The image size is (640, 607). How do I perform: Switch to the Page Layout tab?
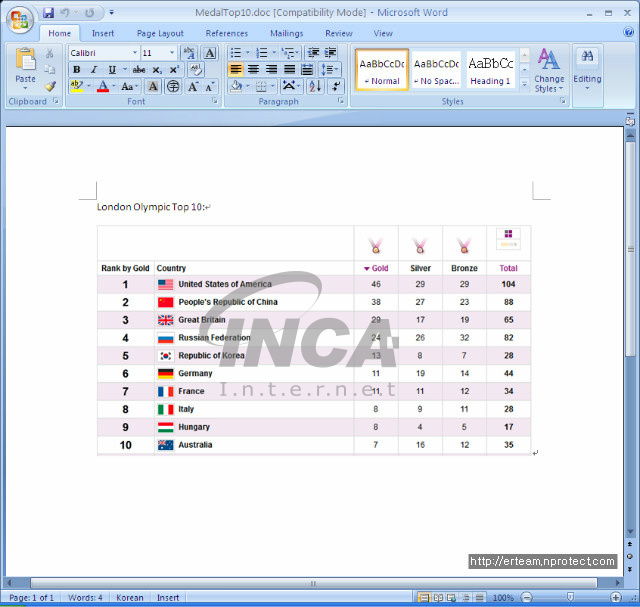coord(160,33)
